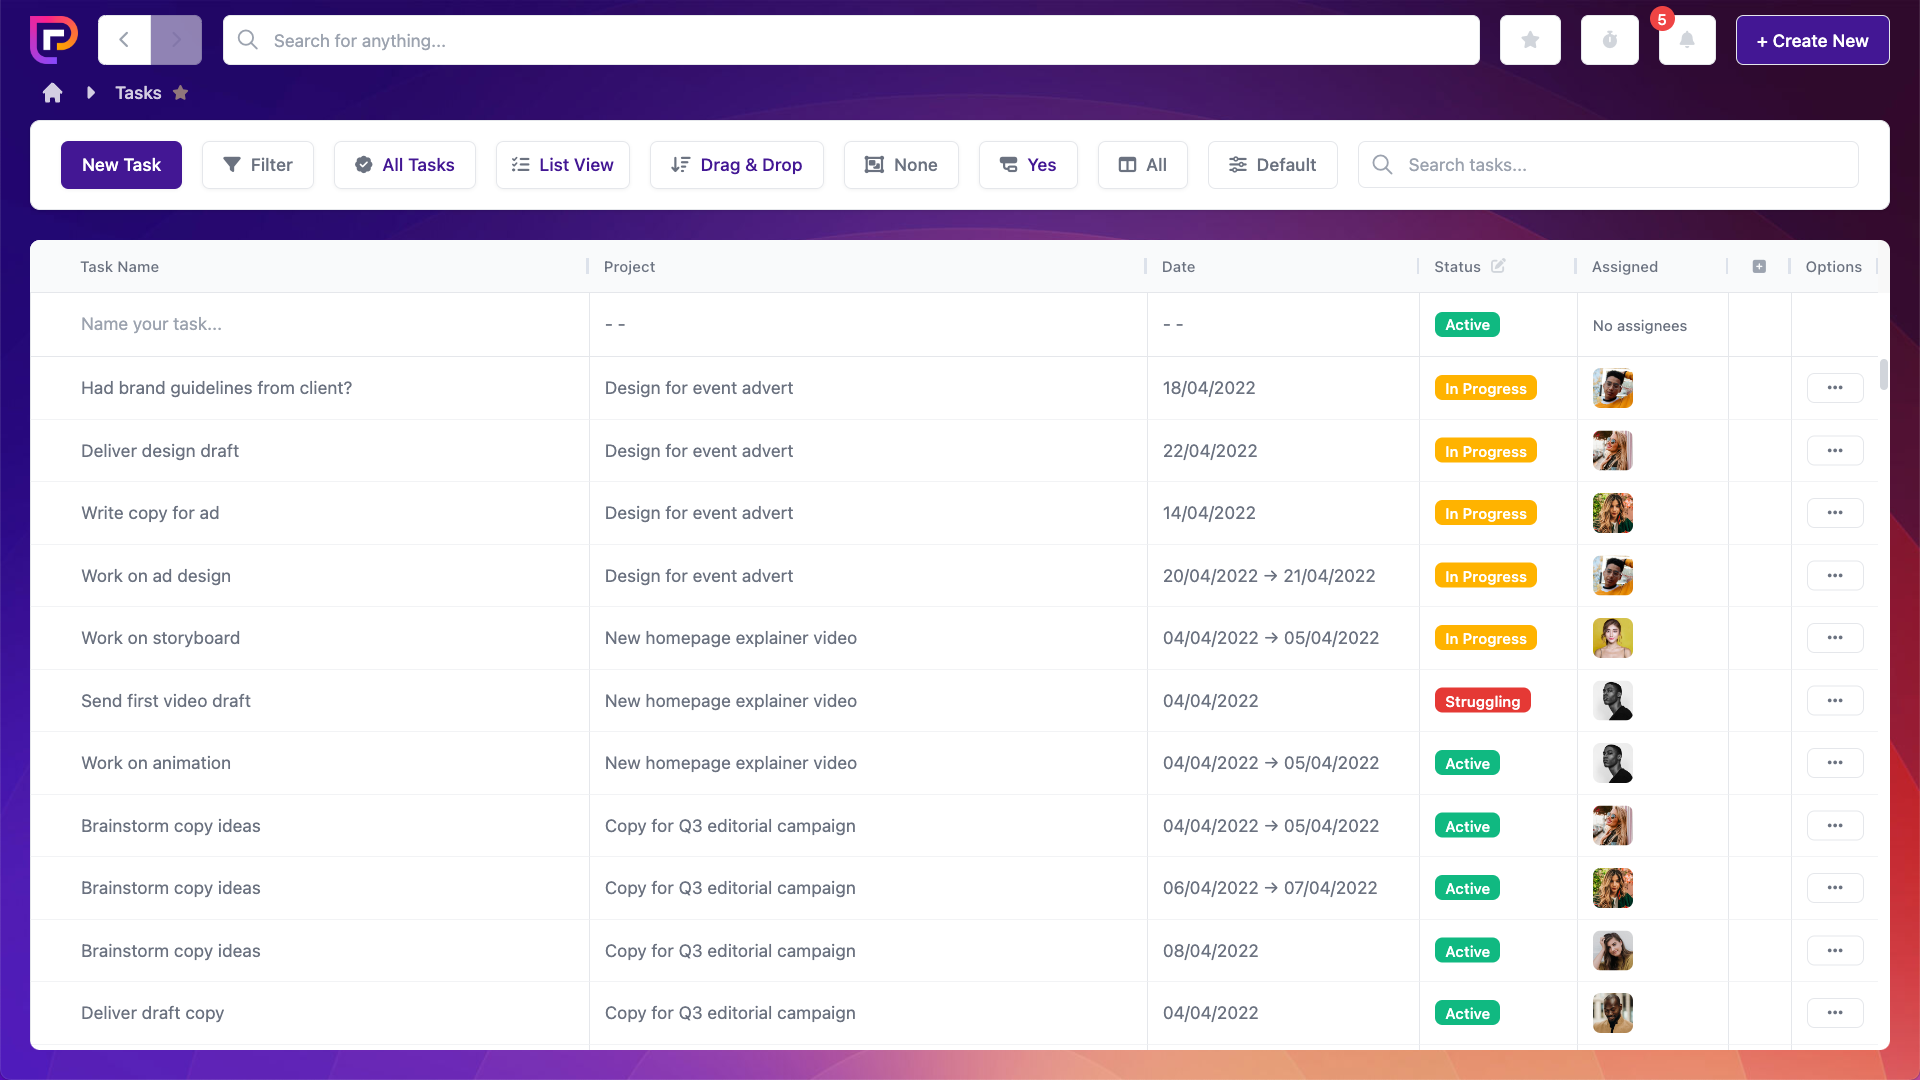Click the home icon in the breadcrumb
Image resolution: width=1920 pixels, height=1080 pixels.
tap(52, 92)
